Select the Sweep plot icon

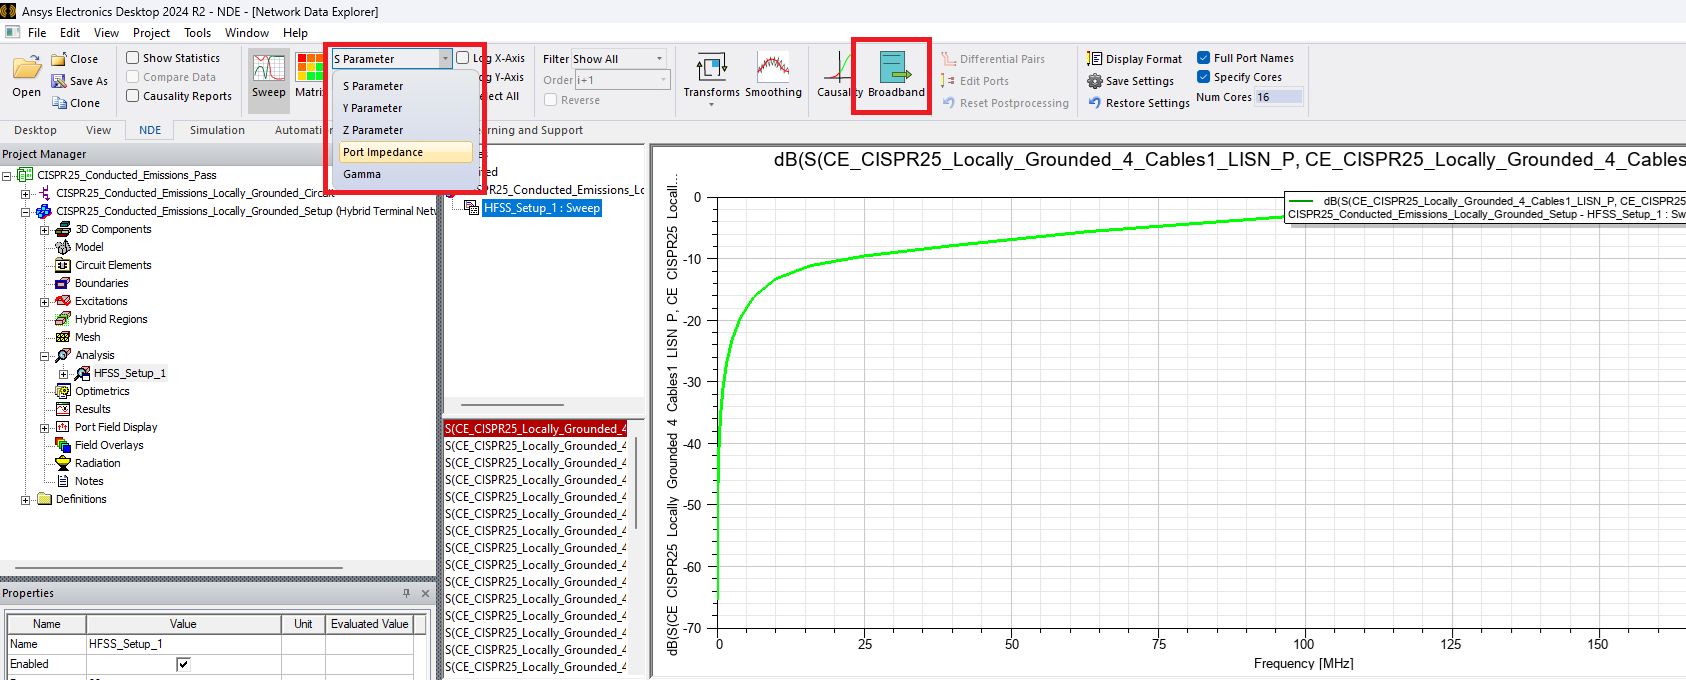point(268,68)
